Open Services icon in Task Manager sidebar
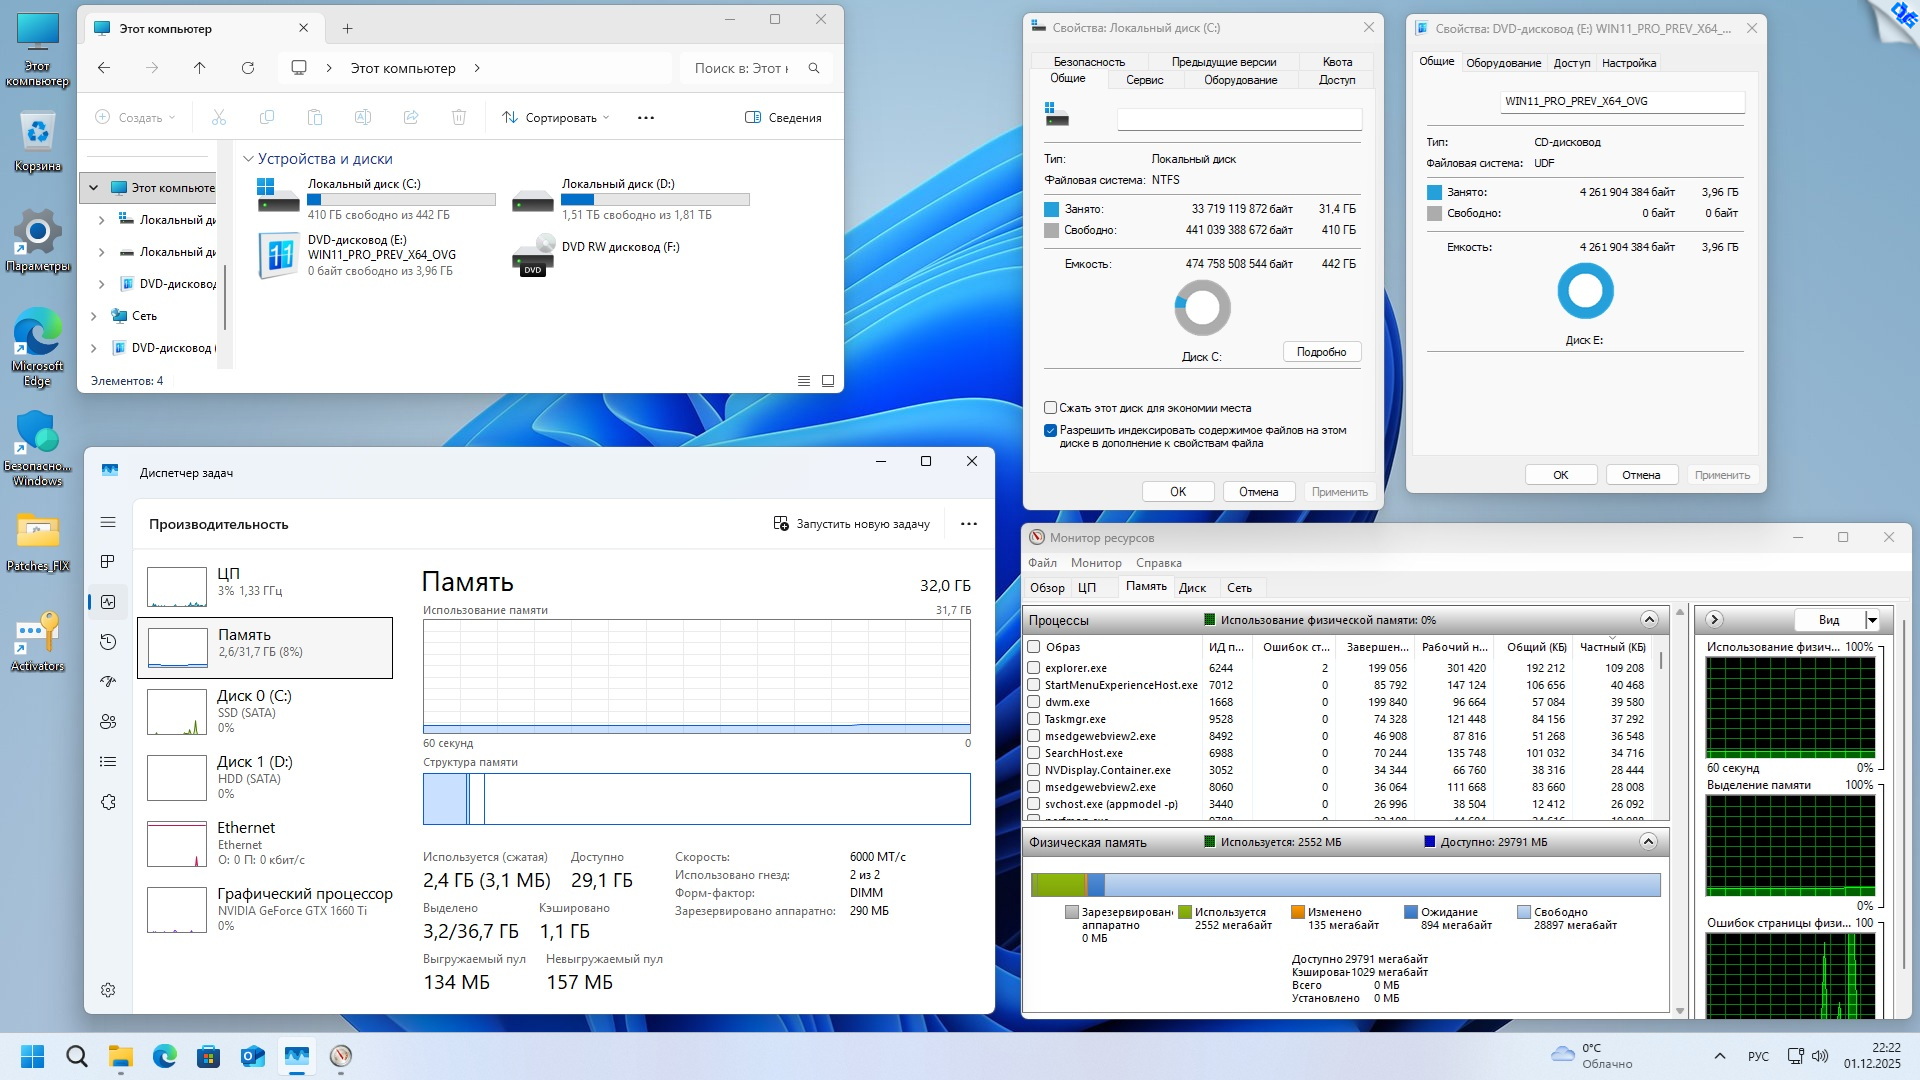The width and height of the screenshot is (1920, 1080). [108, 802]
